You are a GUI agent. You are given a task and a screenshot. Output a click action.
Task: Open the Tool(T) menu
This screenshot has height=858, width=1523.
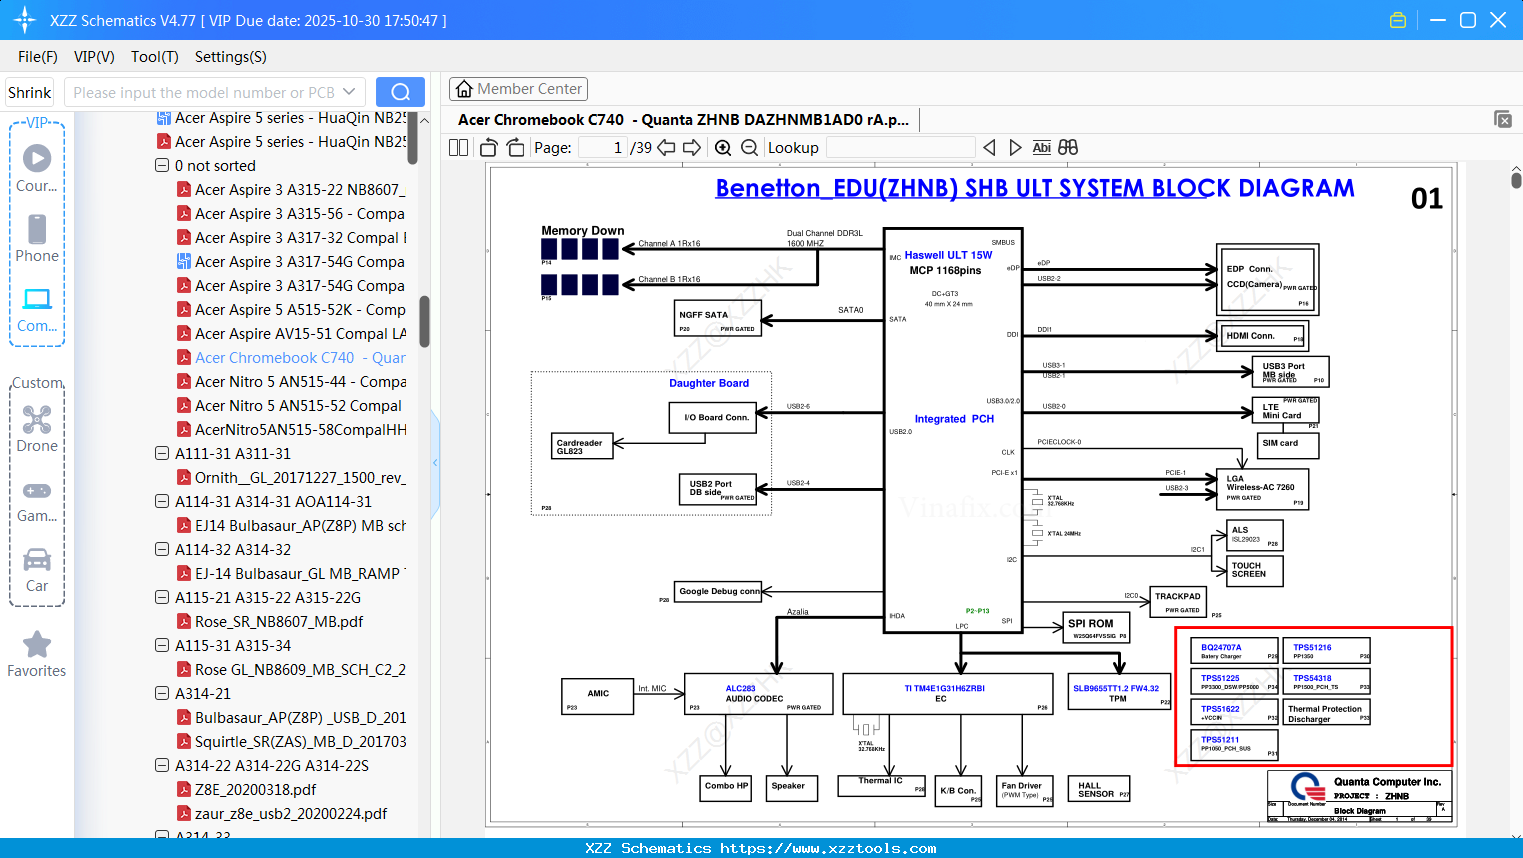tap(154, 57)
